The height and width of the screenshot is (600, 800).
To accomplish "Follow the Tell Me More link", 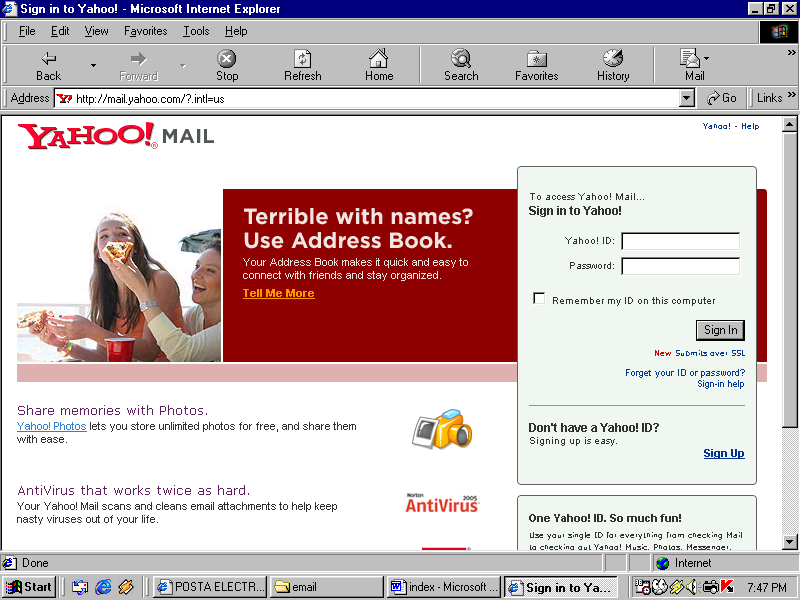I will point(279,293).
